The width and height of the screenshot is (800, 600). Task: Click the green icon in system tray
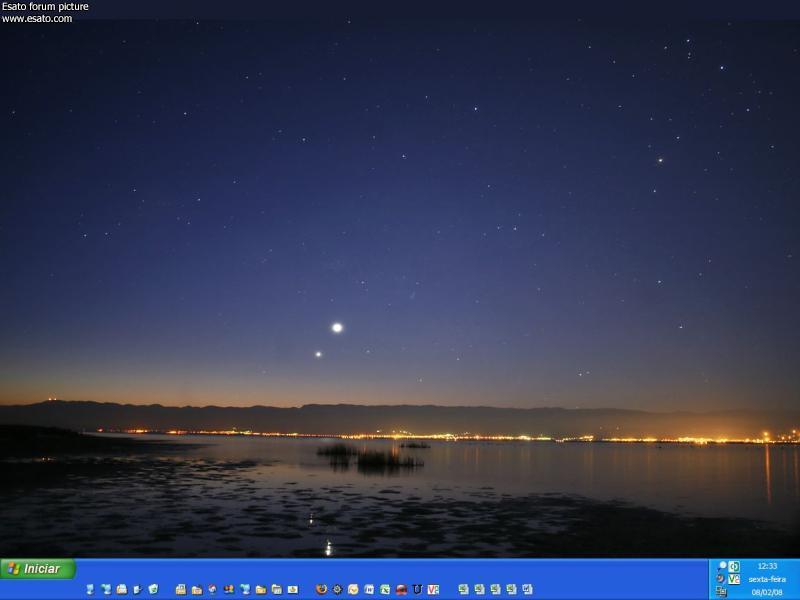pos(734,566)
